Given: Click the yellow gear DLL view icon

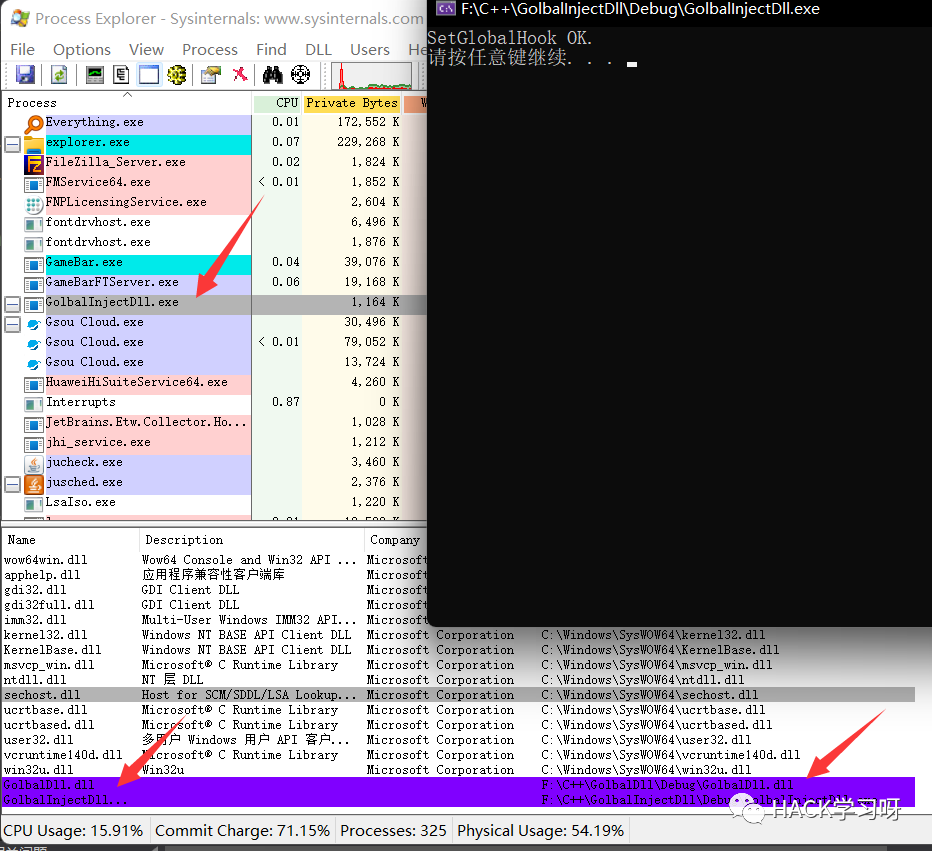Looking at the screenshot, I should point(177,75).
